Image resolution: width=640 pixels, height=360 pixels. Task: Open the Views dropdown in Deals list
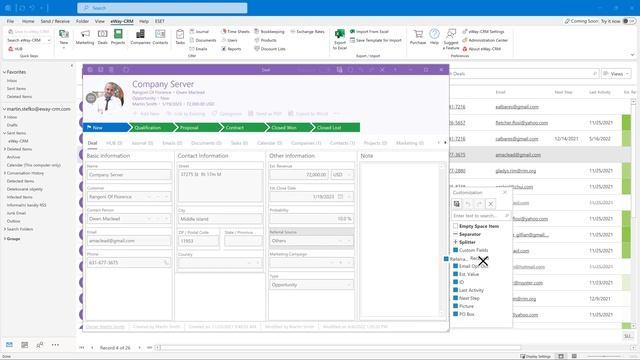point(616,74)
